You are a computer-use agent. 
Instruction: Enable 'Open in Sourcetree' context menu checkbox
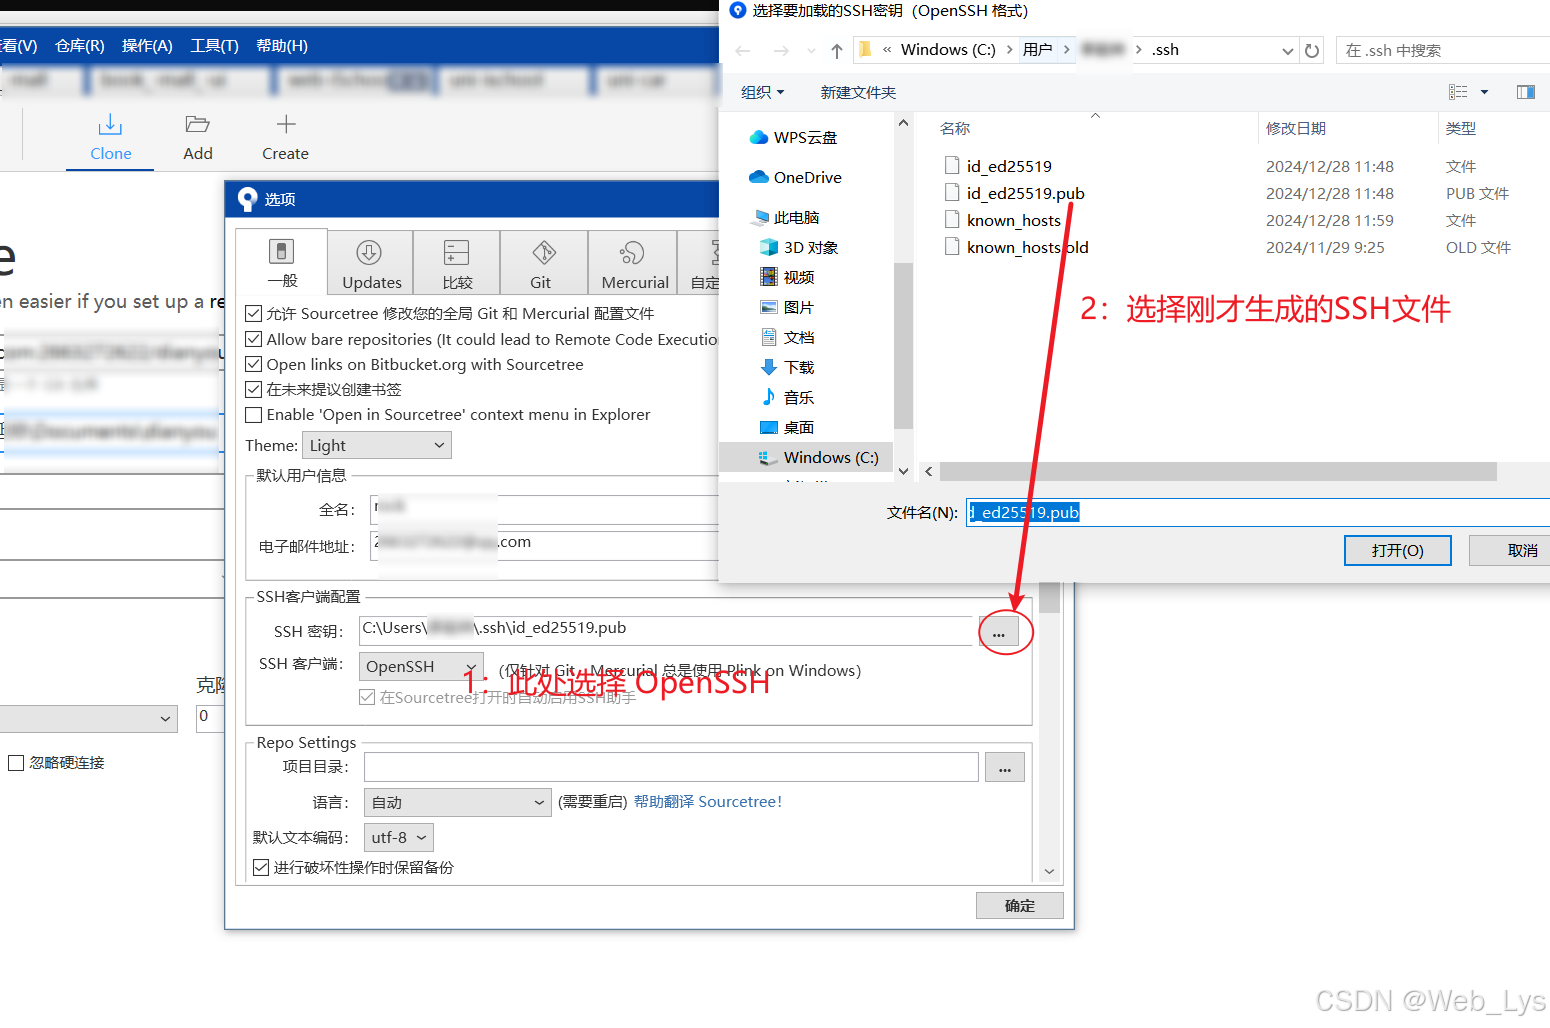point(254,415)
